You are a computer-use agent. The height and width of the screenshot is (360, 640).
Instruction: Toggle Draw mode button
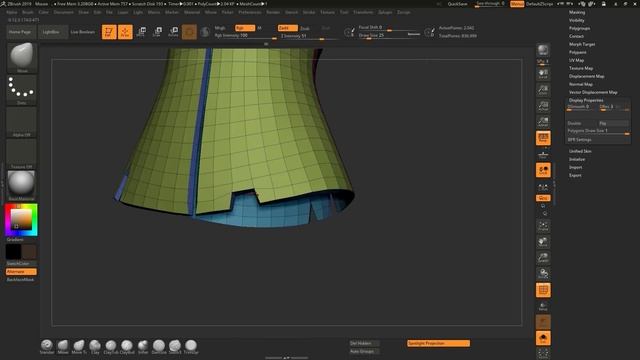125,32
